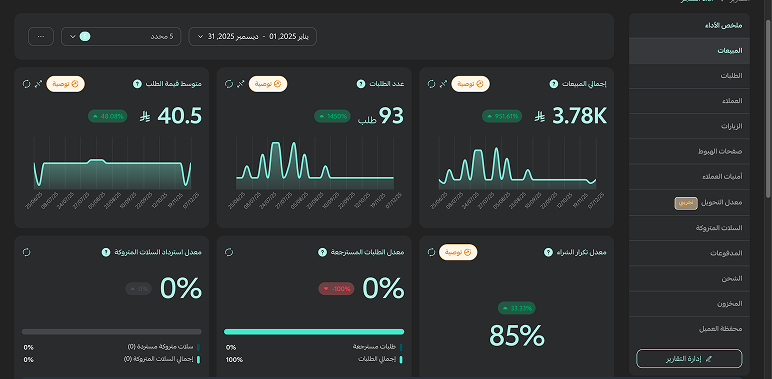Open محفظة العميل in sidebar
772x379 pixels.
pyautogui.click(x=689, y=329)
